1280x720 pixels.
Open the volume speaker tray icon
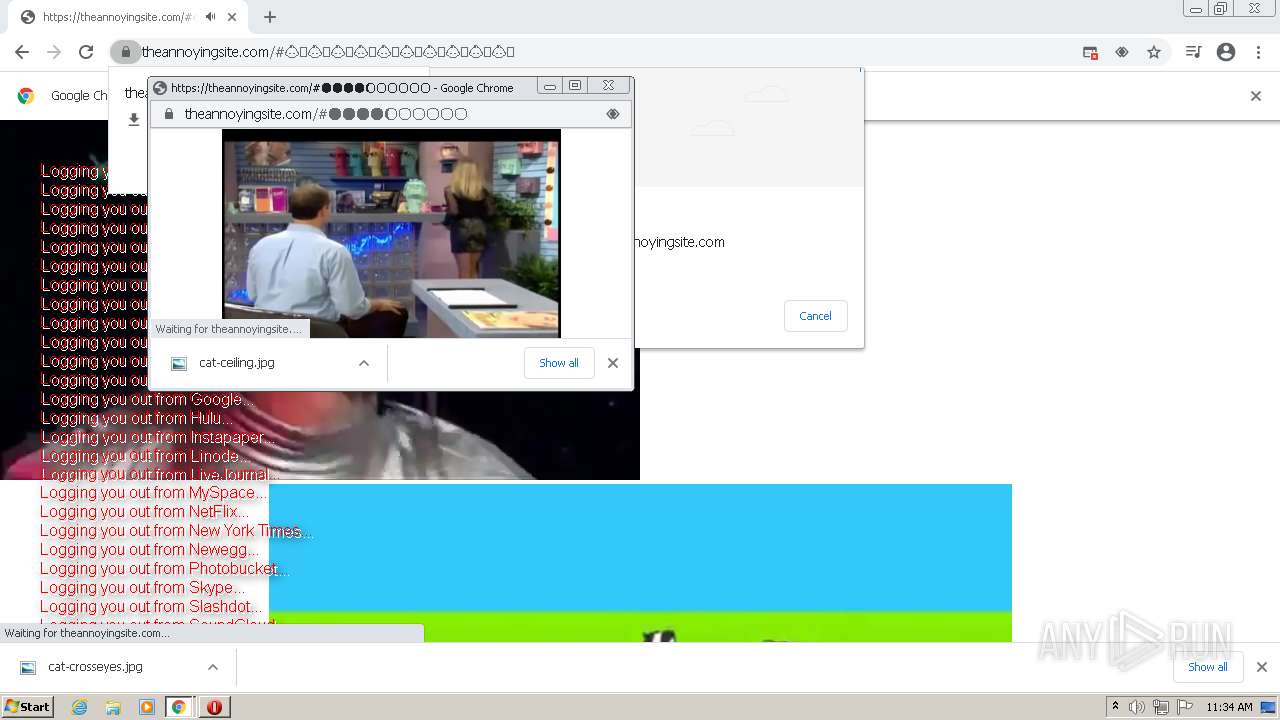(1137, 707)
